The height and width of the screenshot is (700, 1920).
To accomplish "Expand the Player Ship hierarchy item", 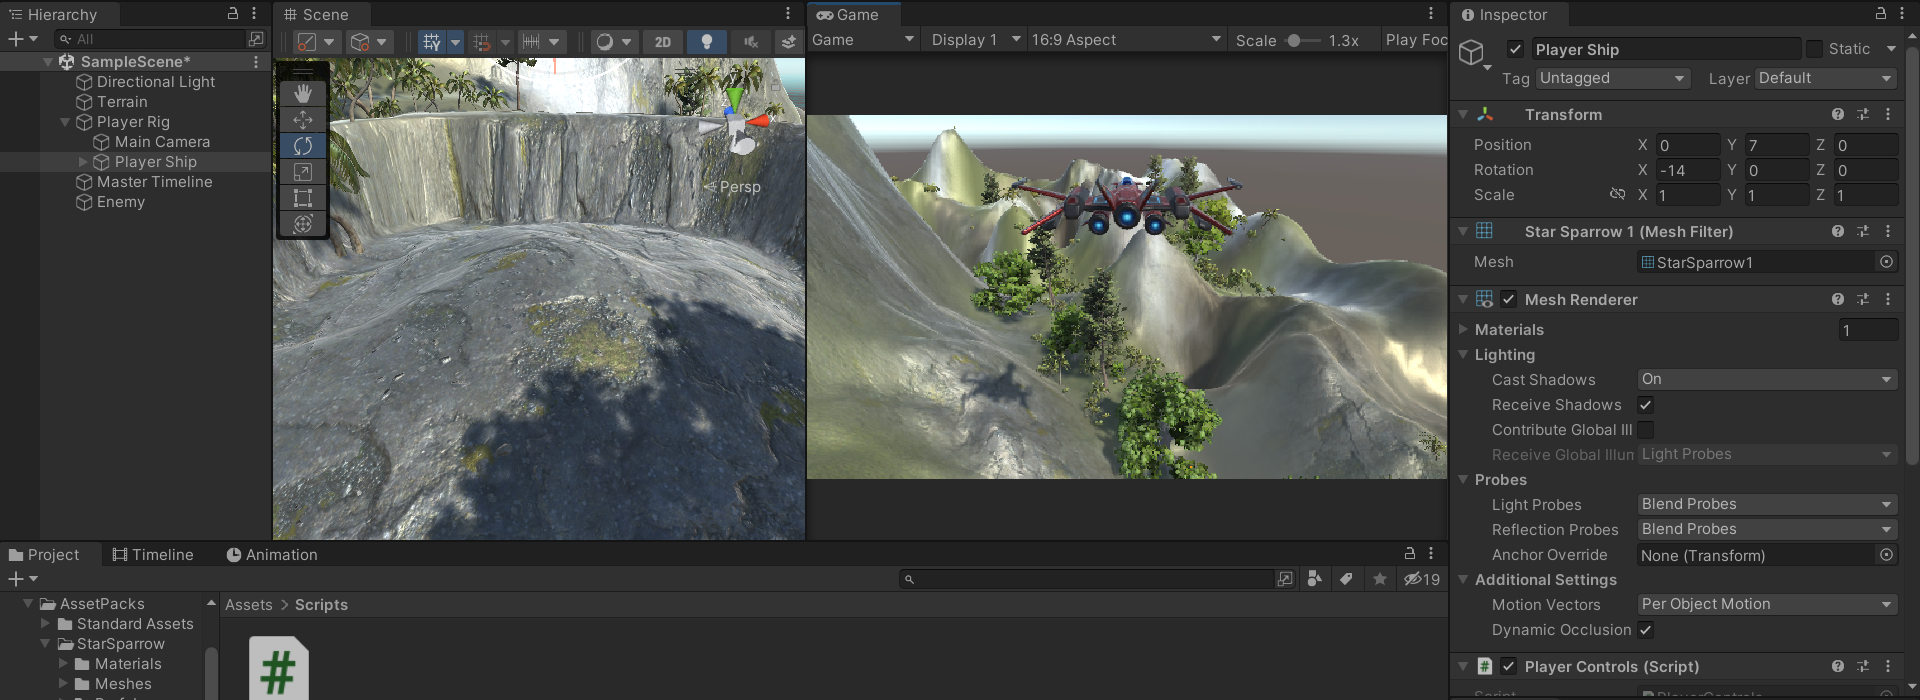I will pos(83,162).
